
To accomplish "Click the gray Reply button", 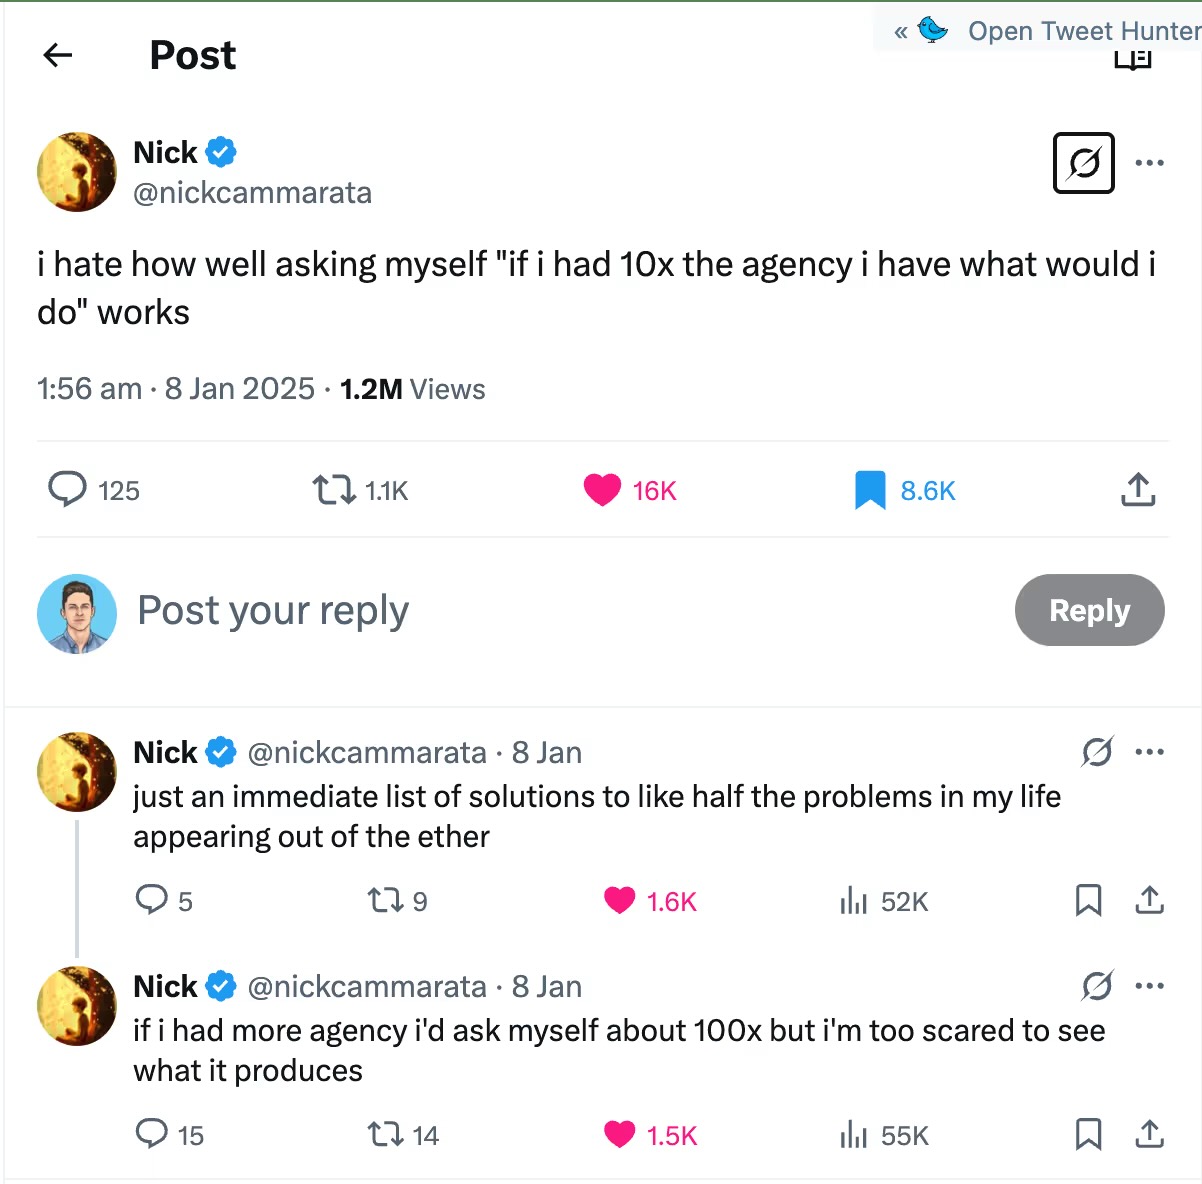I will point(1090,610).
